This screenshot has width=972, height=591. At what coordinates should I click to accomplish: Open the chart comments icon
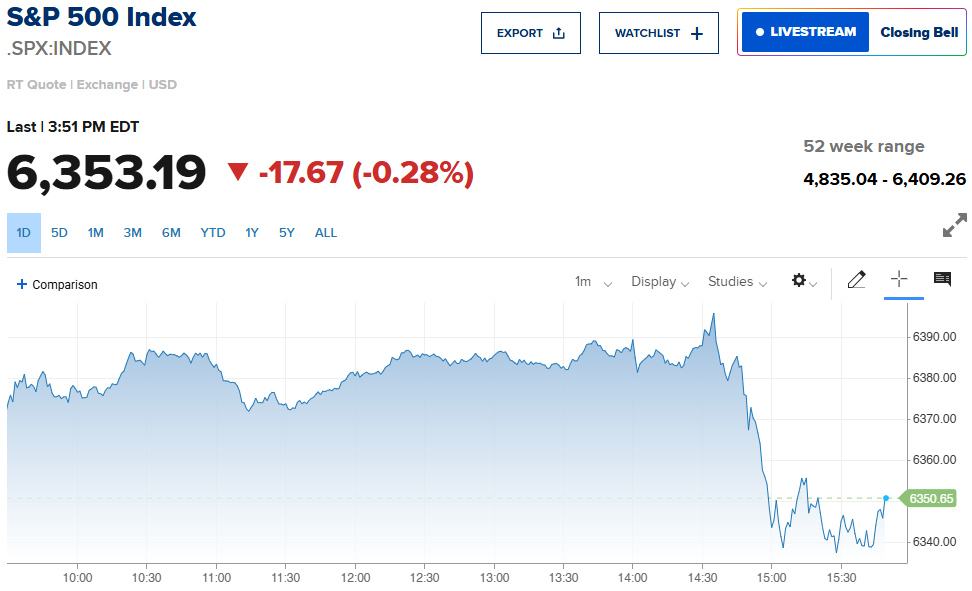942,279
